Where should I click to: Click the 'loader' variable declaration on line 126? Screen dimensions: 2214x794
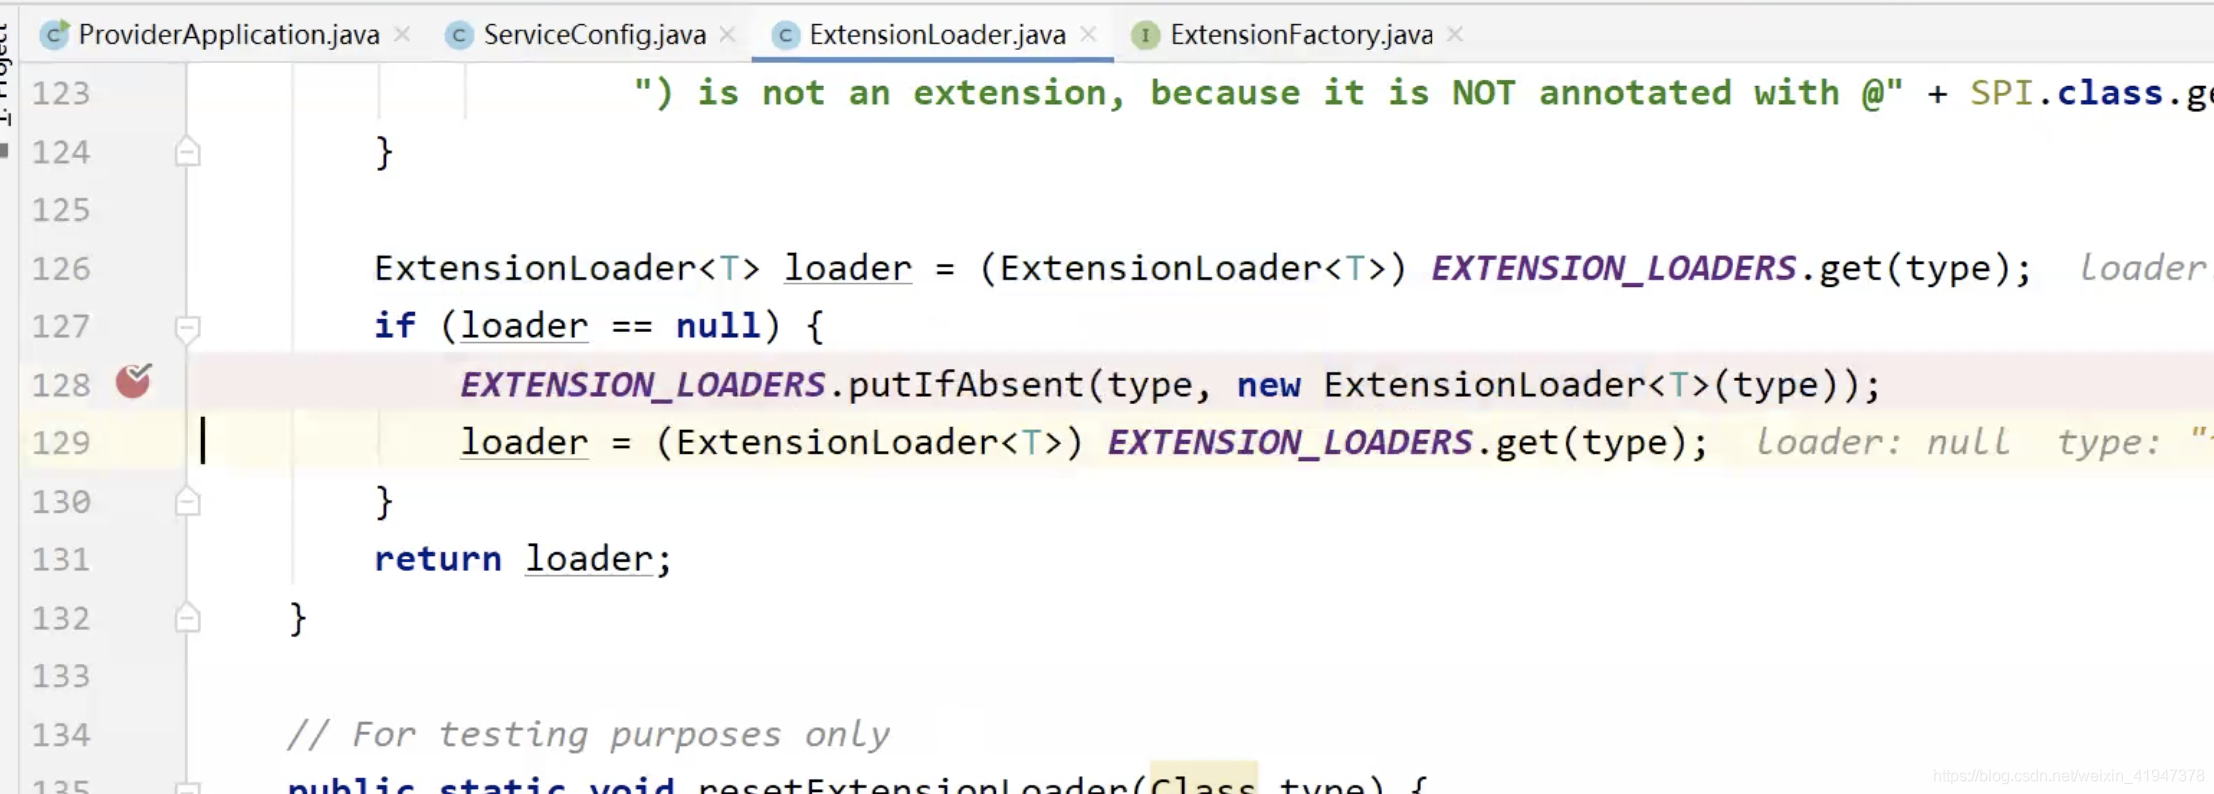848,268
